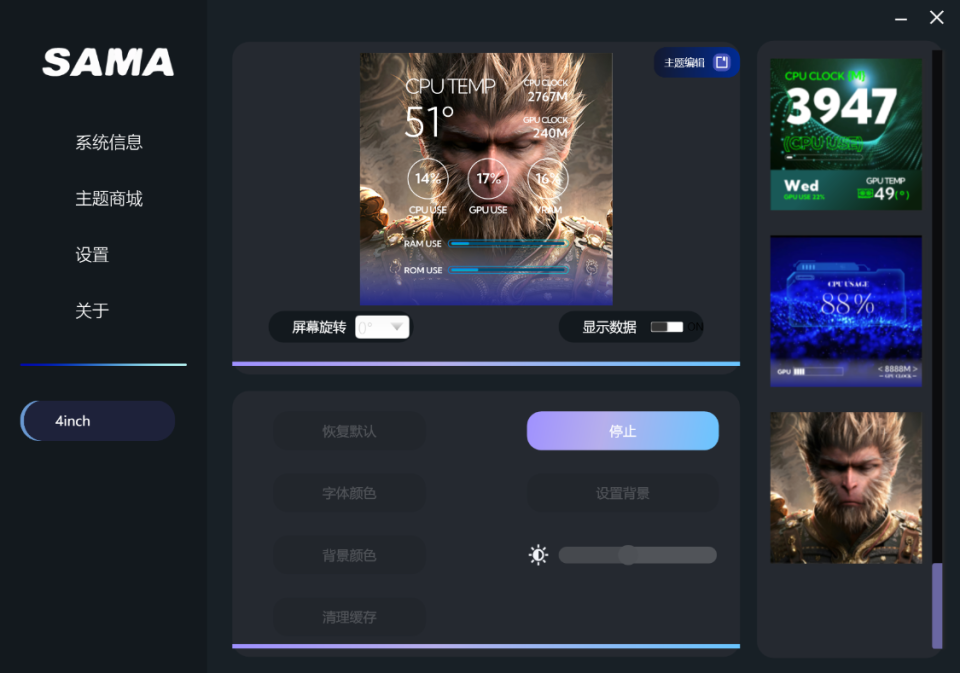
Task: Click the brightness sun icon
Action: point(538,555)
